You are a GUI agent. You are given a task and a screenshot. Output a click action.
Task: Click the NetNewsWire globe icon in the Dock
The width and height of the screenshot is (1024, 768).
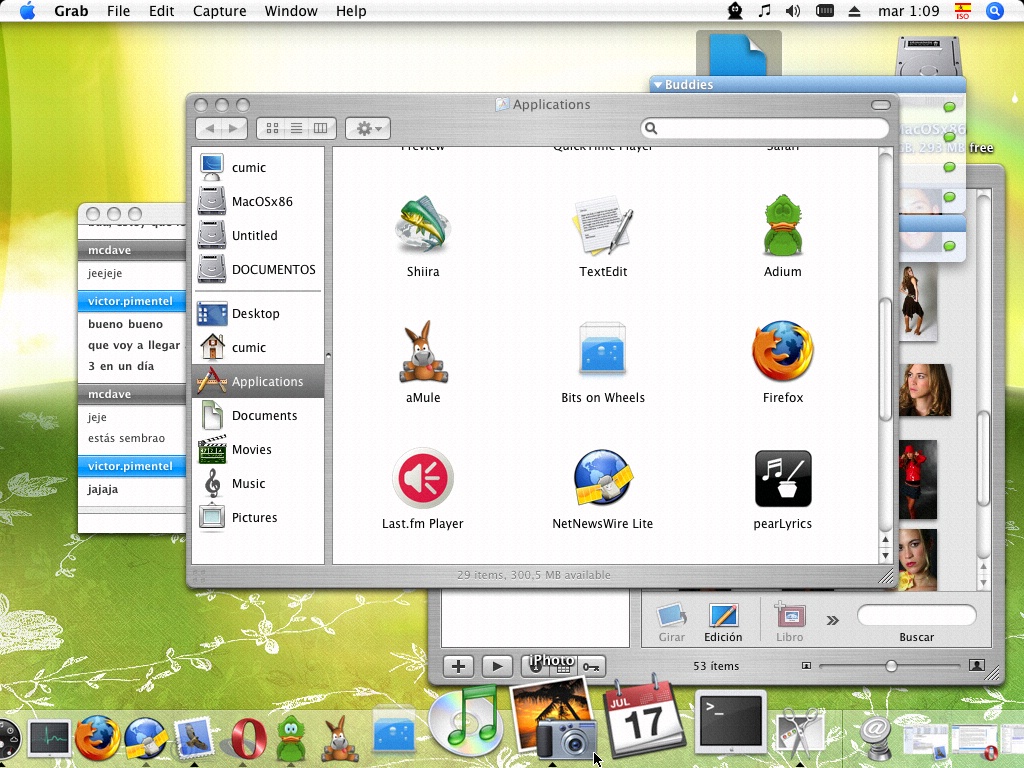point(145,739)
